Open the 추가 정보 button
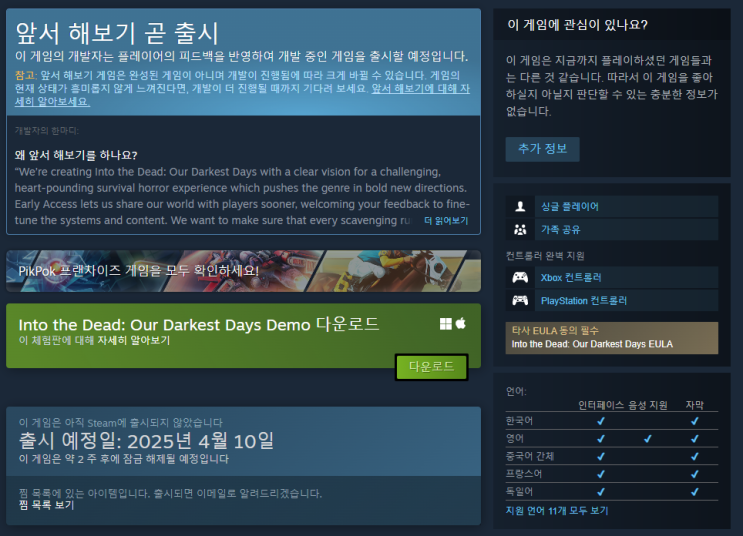 pyautogui.click(x=542, y=149)
